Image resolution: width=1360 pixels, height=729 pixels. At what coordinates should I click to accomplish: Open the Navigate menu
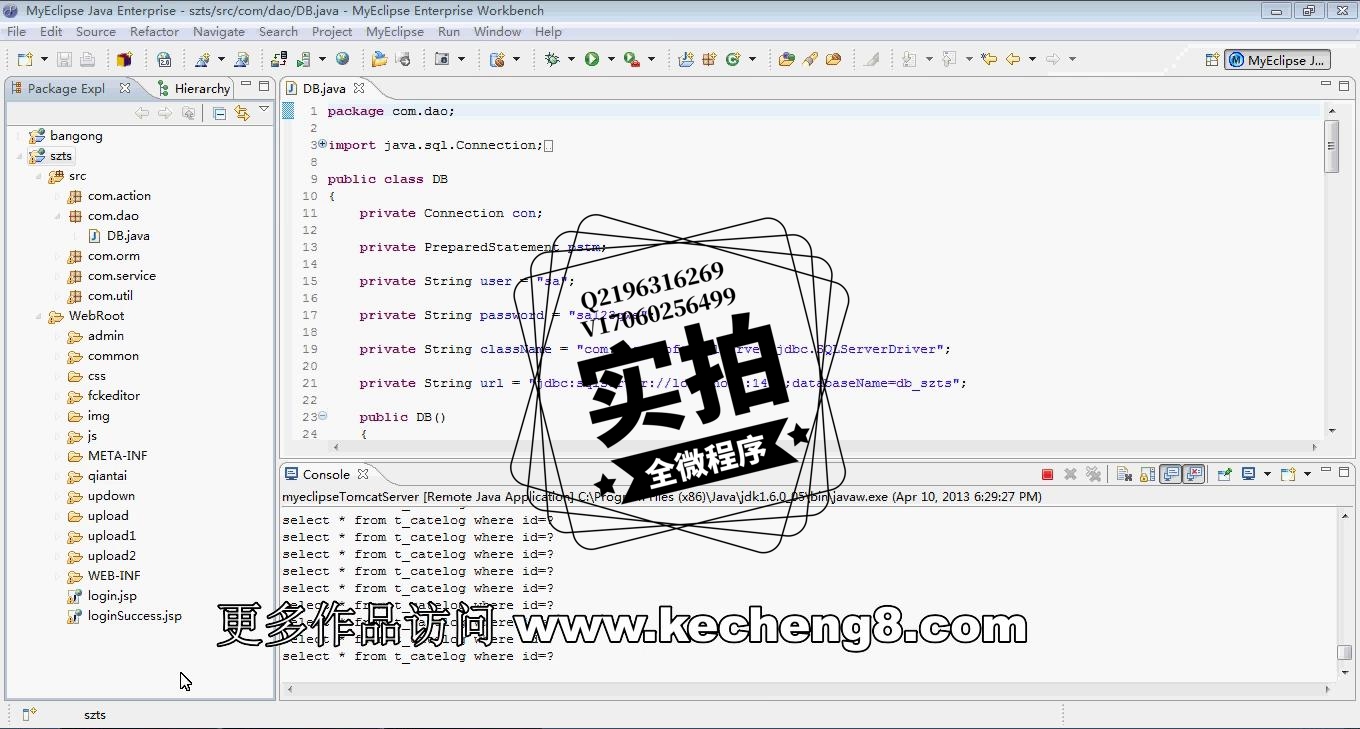tap(219, 32)
